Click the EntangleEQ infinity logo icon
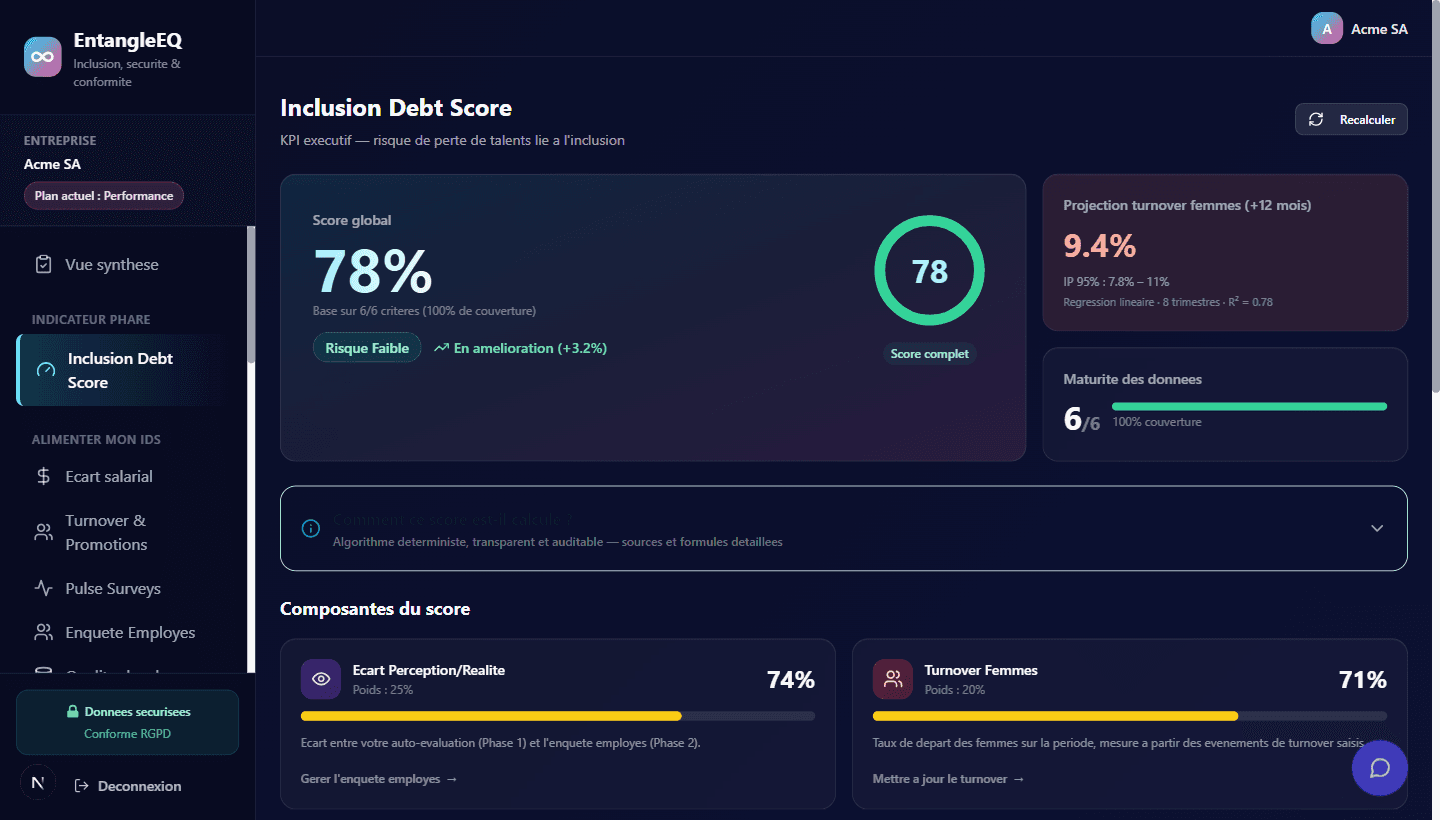1440x820 pixels. click(43, 57)
